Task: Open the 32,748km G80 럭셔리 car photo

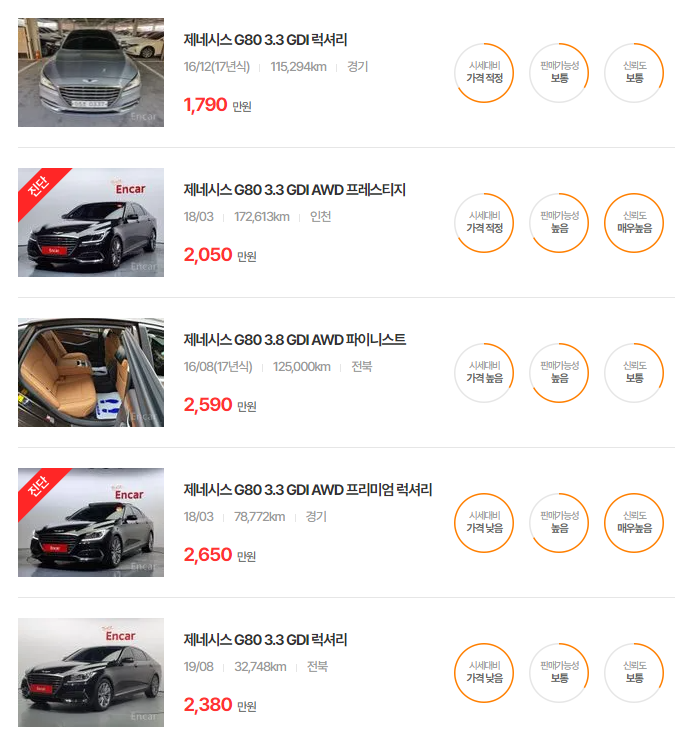Action: (91, 672)
